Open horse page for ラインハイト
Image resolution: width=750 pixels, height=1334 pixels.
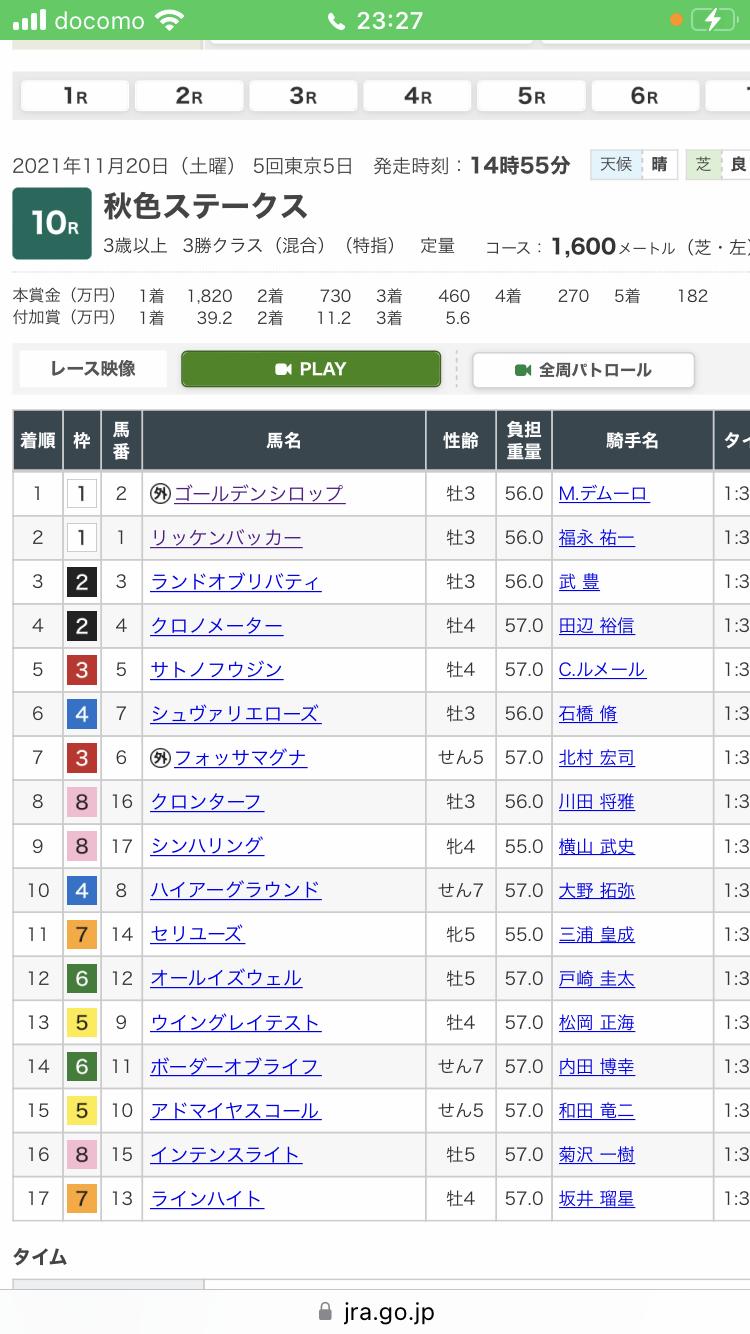click(207, 1199)
